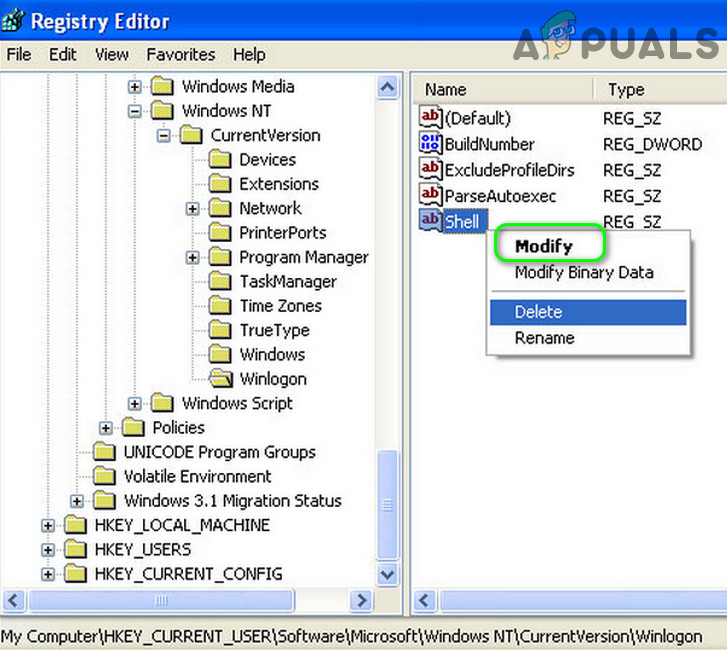Screen dimensions: 727x650
Task: Open the Favorites menu
Action: pyautogui.click(x=181, y=55)
